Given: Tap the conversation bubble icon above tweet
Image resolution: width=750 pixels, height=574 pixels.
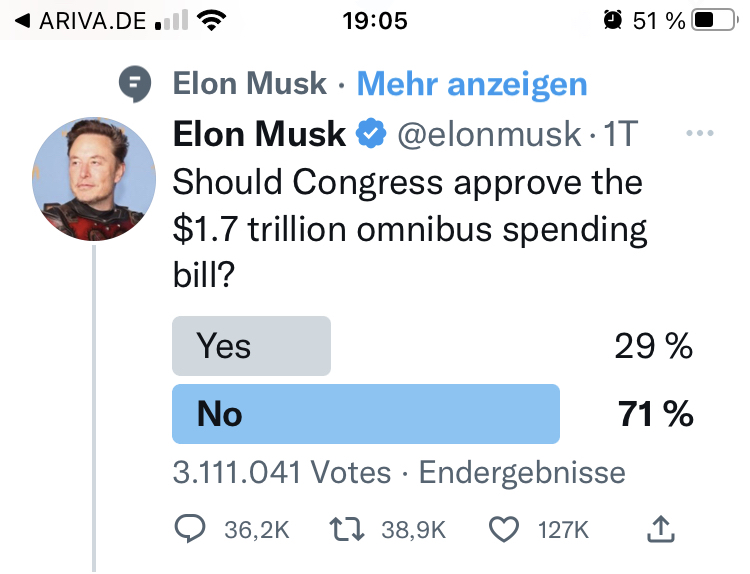Looking at the screenshot, I should coord(135,84).
